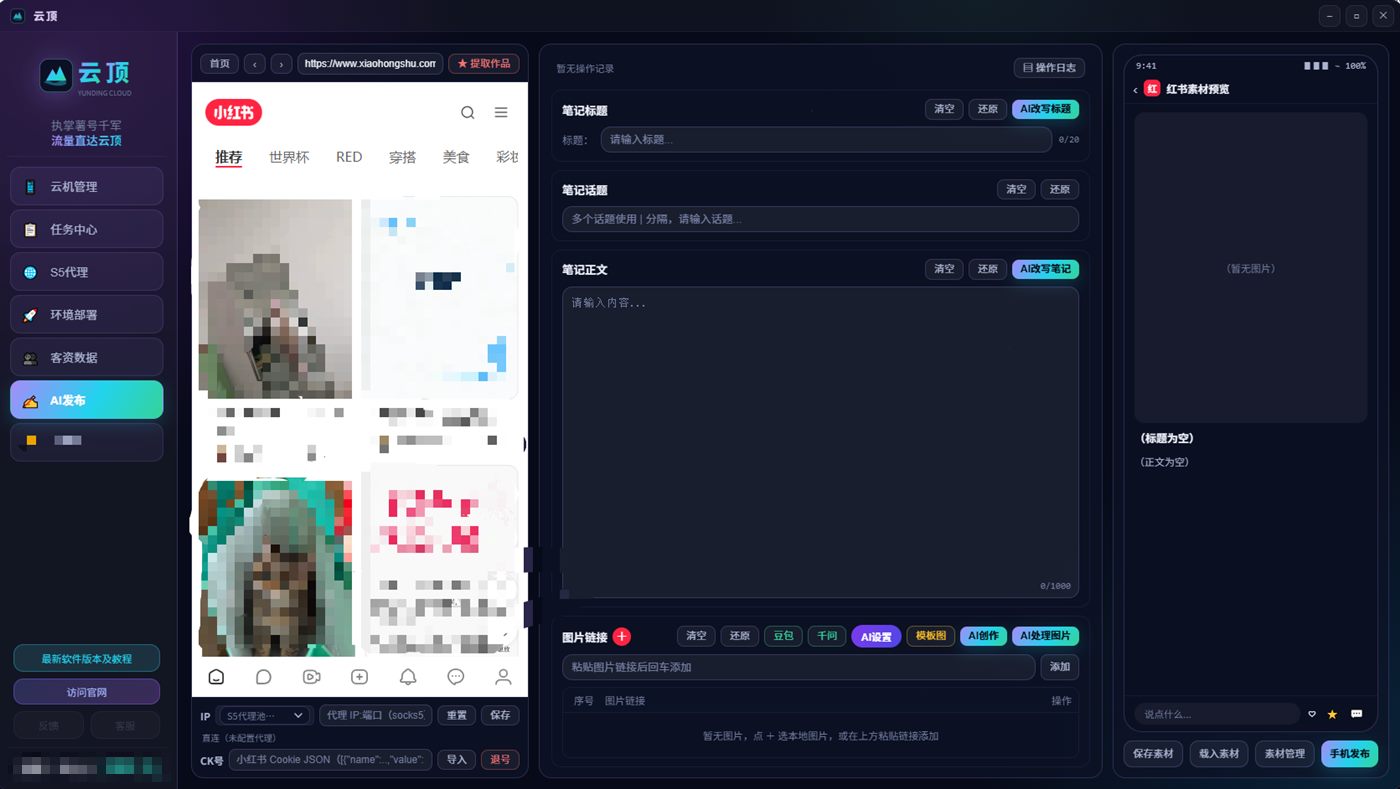The width and height of the screenshot is (1400, 789).
Task: Open 环境部署 in the sidebar
Action: (x=86, y=315)
